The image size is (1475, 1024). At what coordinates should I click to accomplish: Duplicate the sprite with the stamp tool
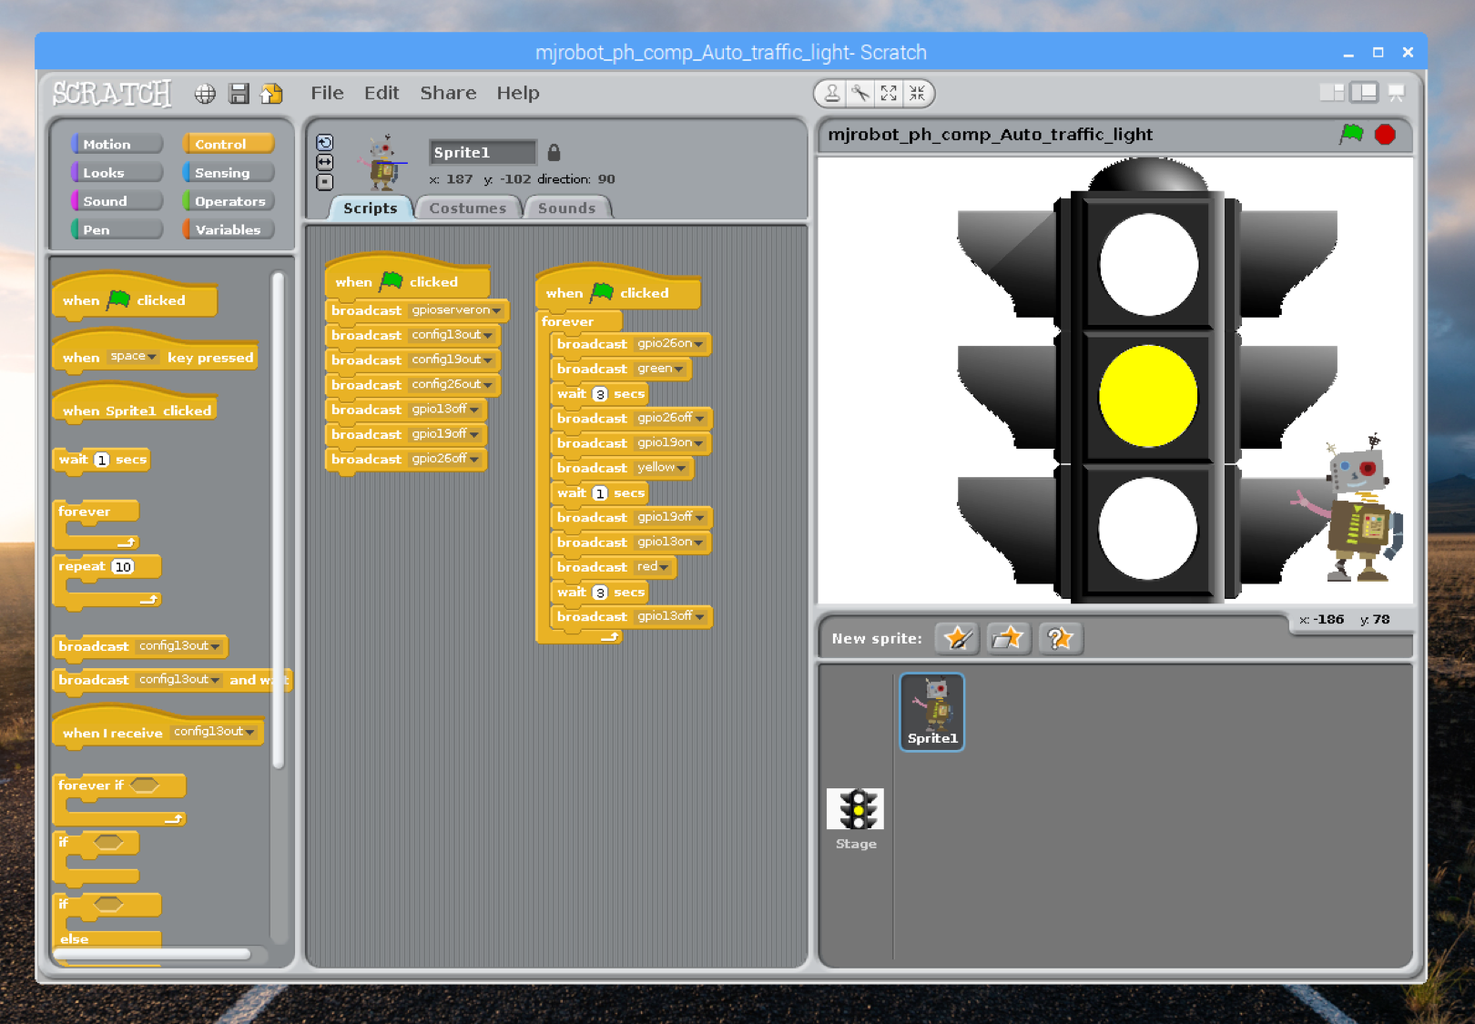point(831,93)
